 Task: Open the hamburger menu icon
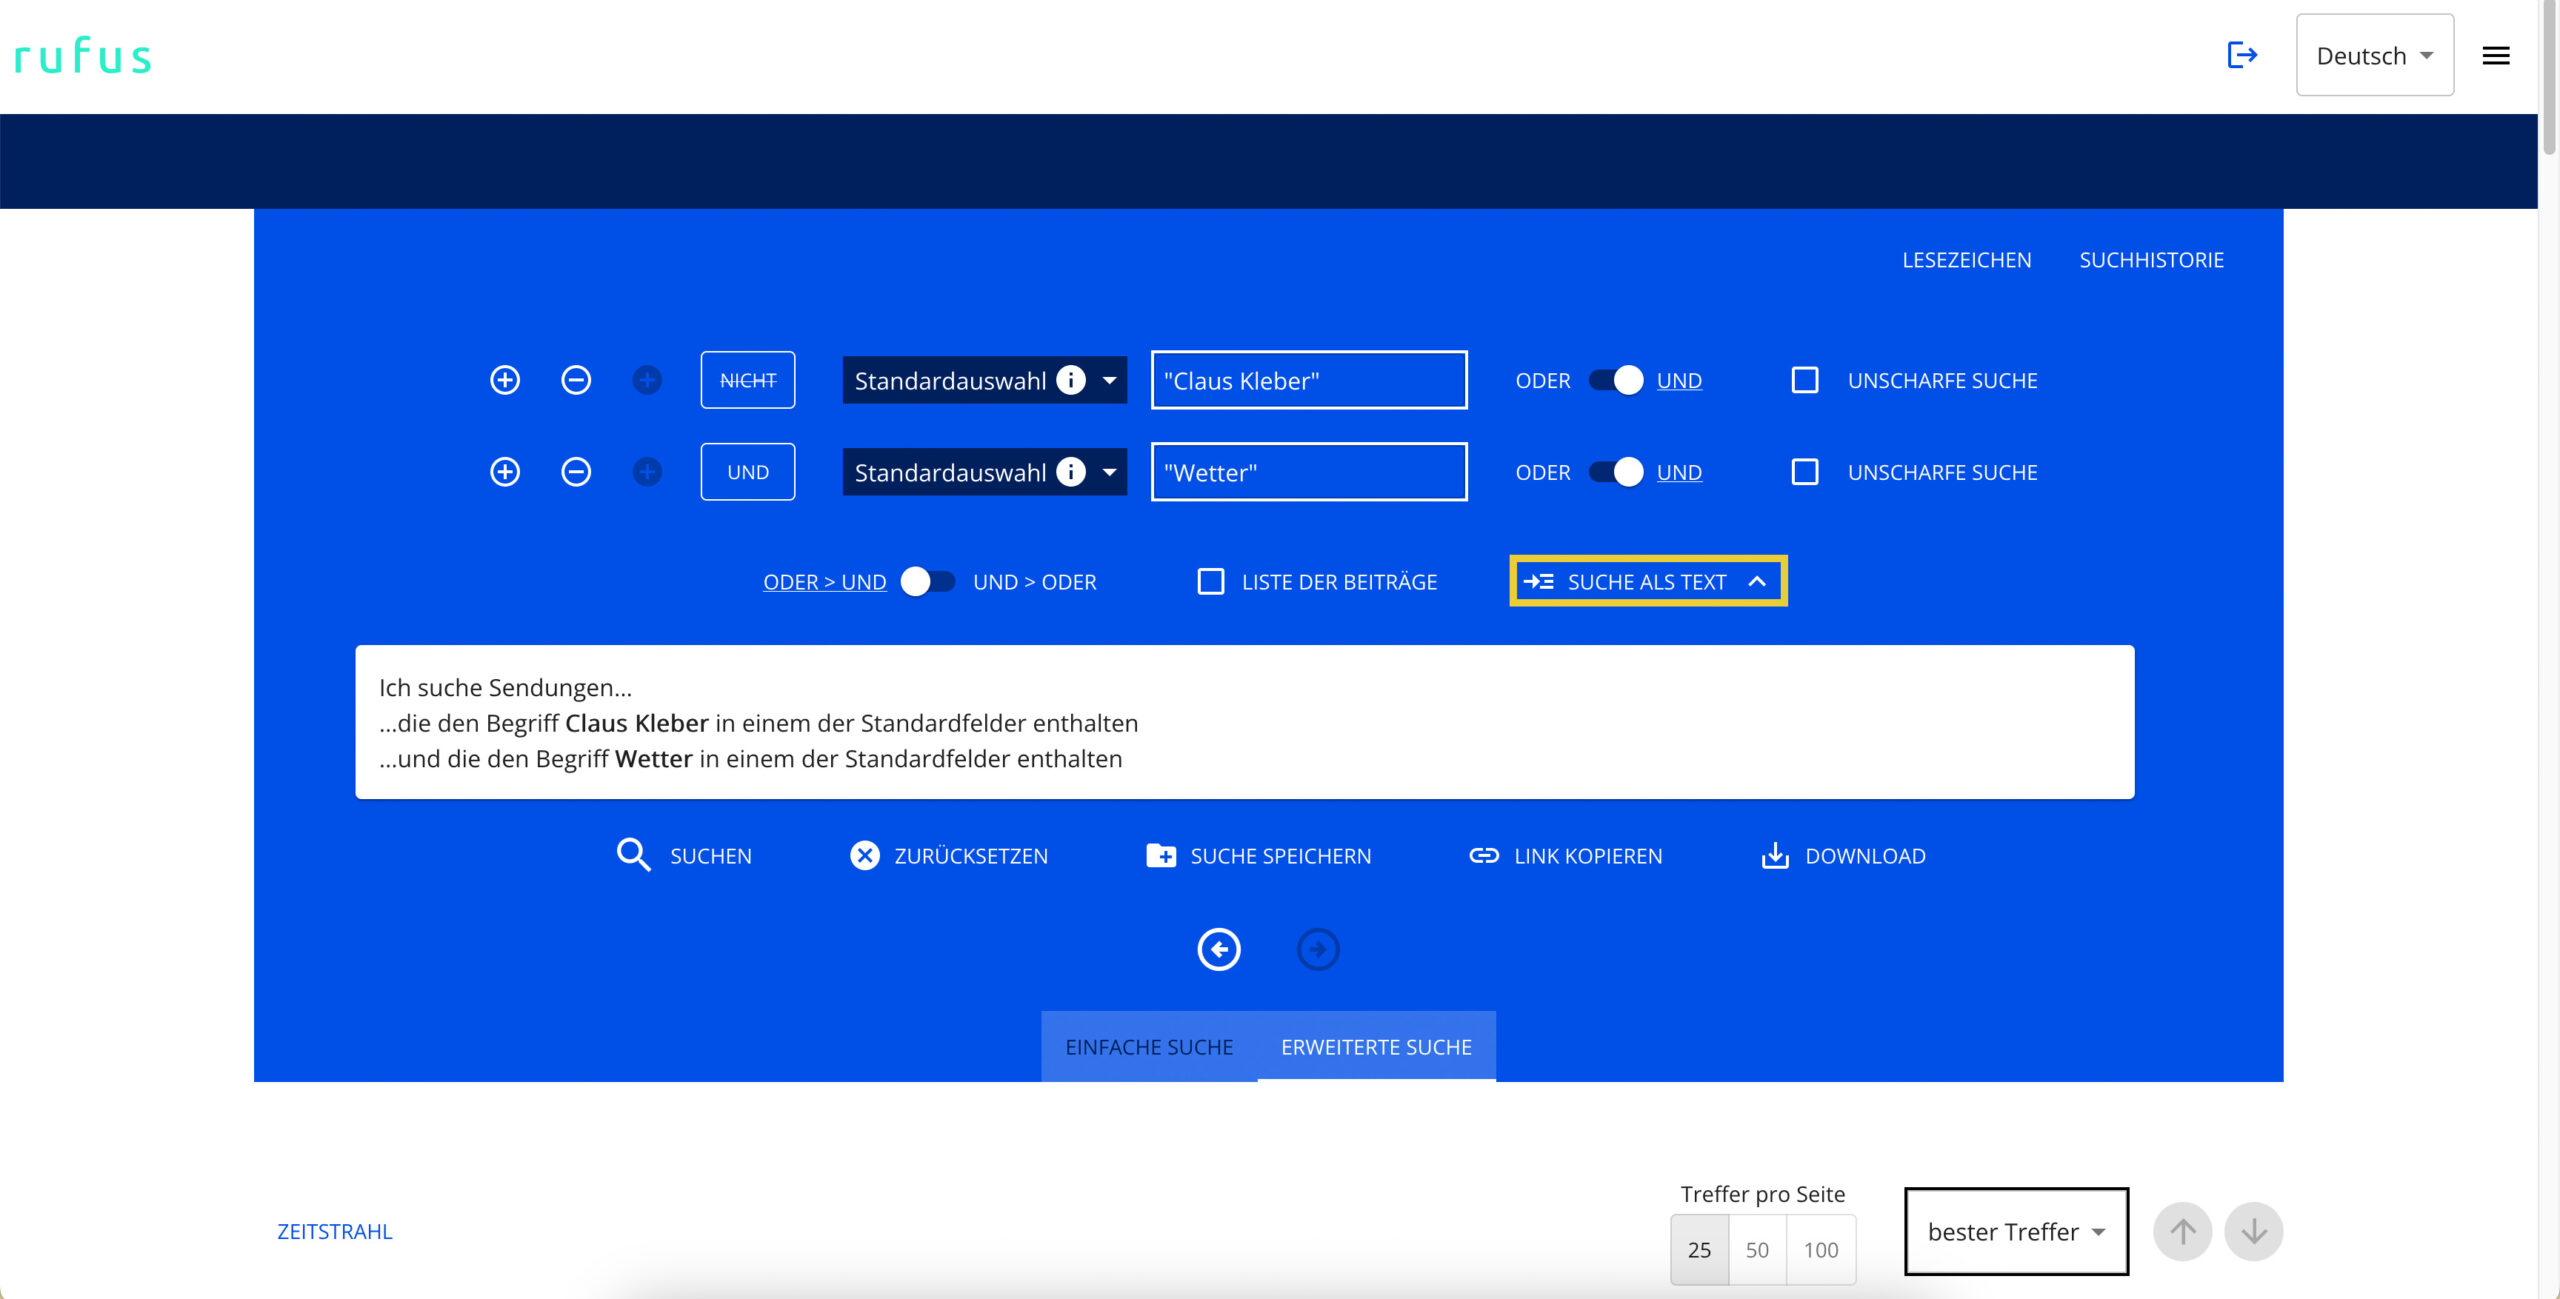click(2495, 56)
